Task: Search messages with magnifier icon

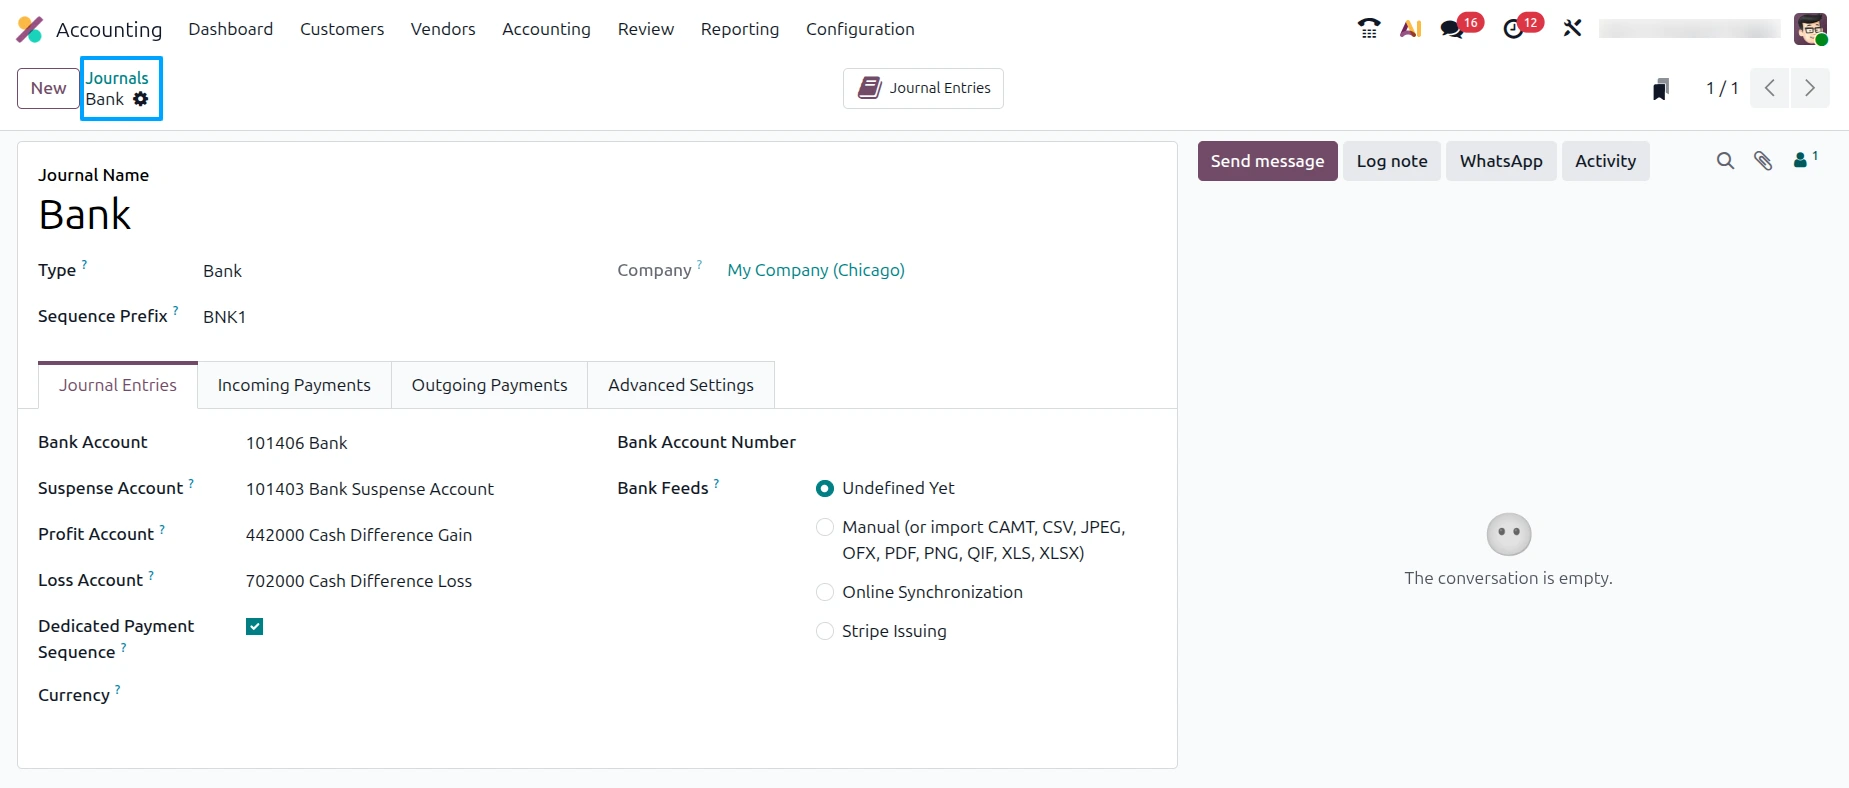Action: tap(1725, 161)
